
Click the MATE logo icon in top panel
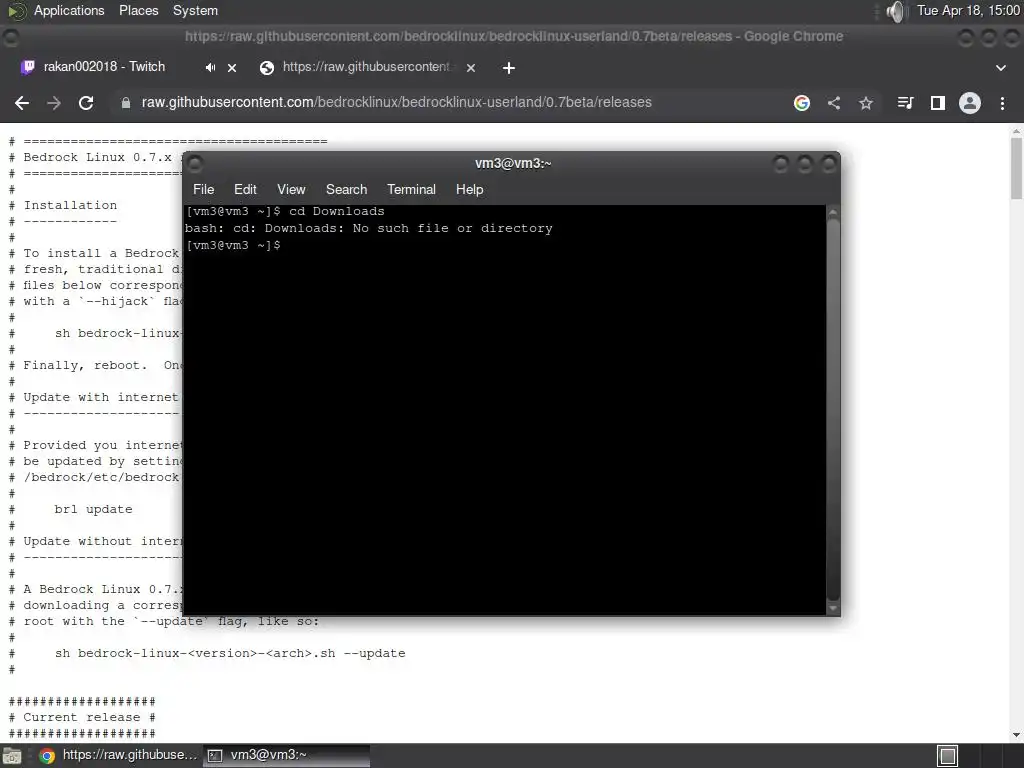coord(17,11)
